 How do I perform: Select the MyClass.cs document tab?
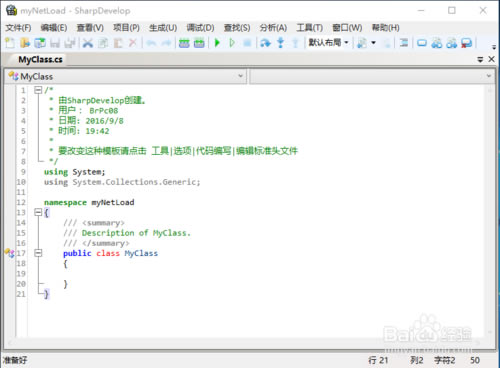tap(40, 60)
